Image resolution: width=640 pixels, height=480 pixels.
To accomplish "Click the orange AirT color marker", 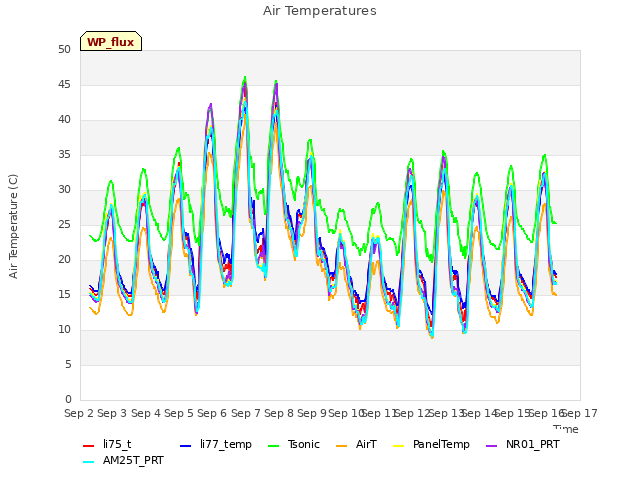I will 341,446.
